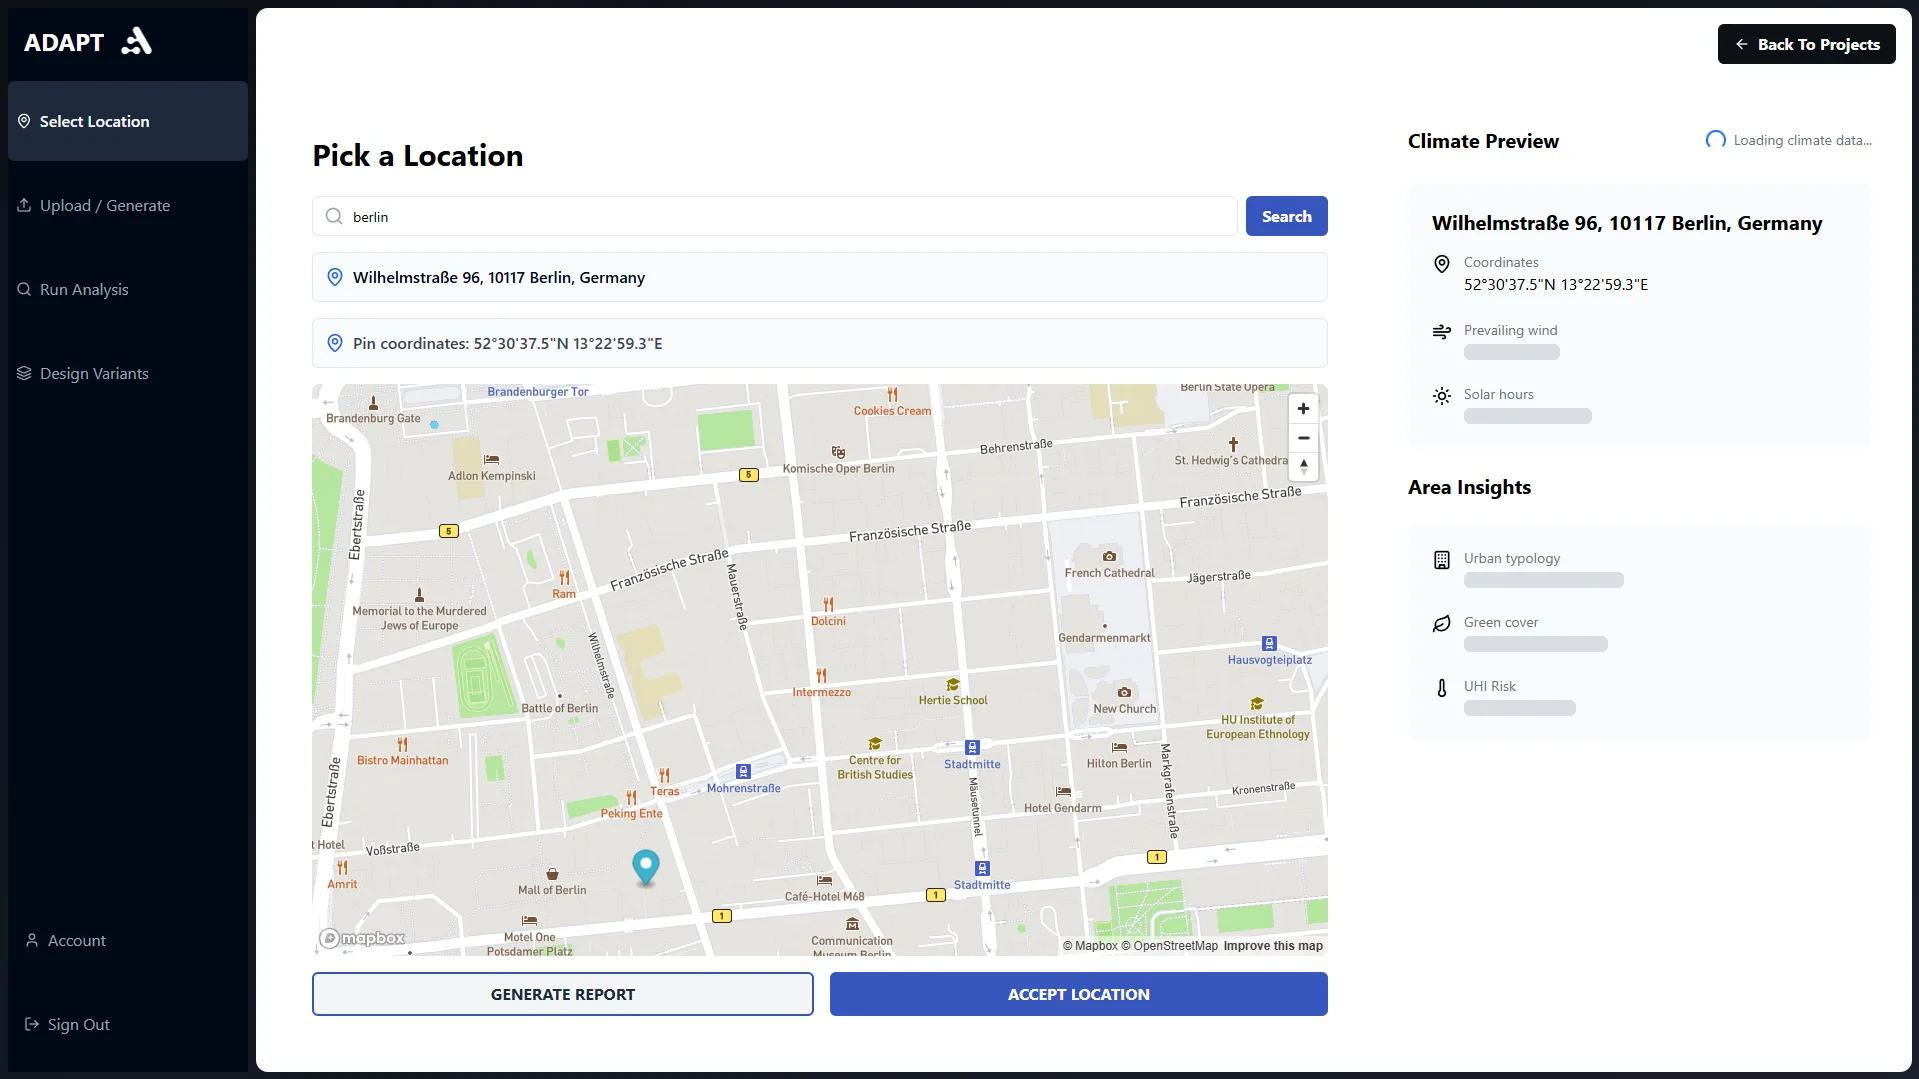Focus the location search field
Image resolution: width=1919 pixels, height=1079 pixels.
point(775,216)
